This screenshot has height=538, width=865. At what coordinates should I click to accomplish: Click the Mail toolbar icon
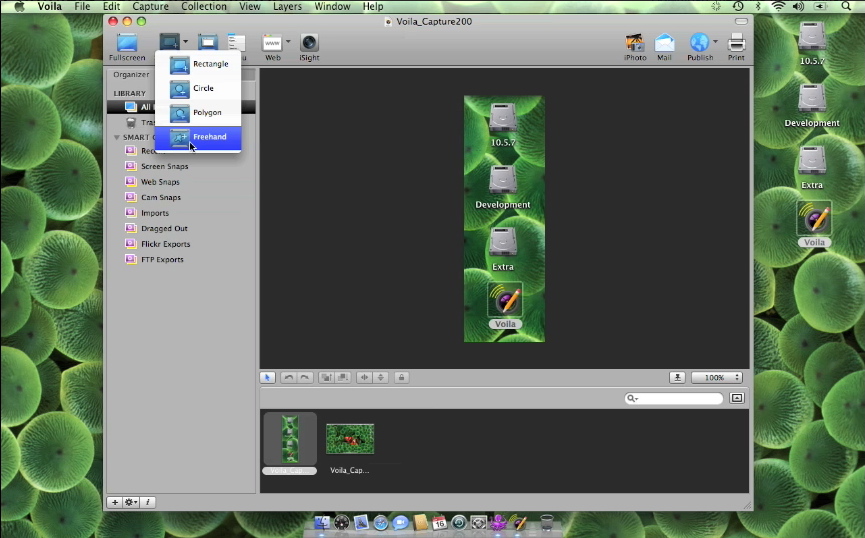(x=664, y=42)
